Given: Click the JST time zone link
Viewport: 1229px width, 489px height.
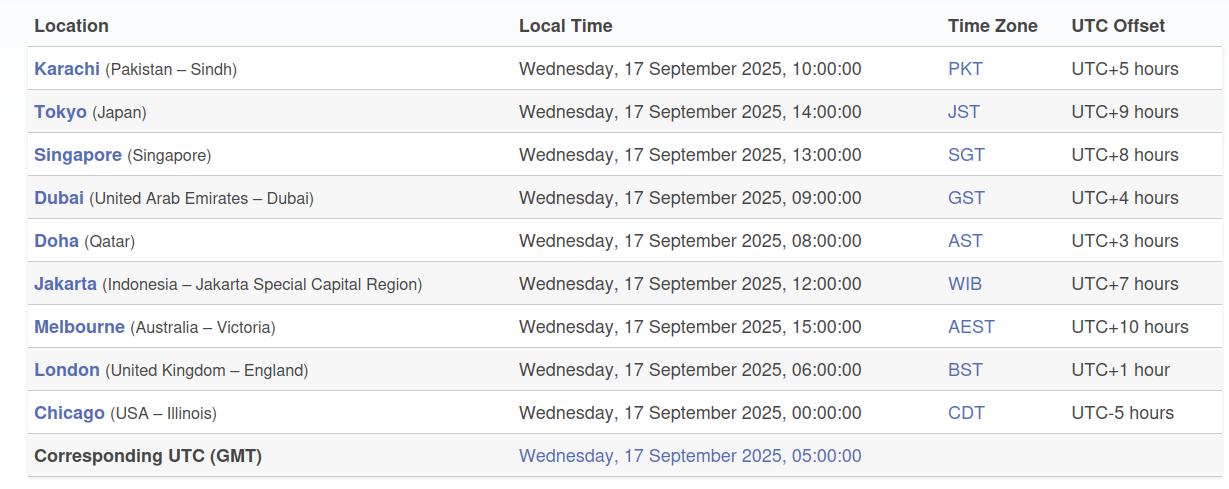Looking at the screenshot, I should tap(963, 112).
